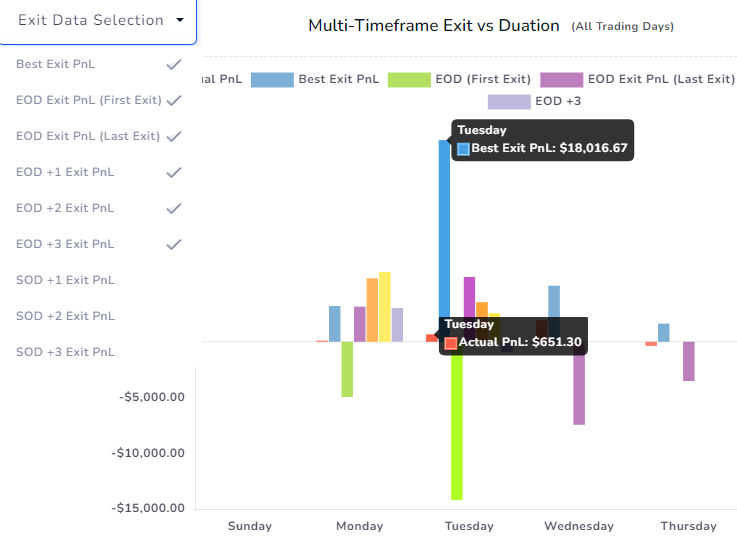Image resolution: width=737 pixels, height=542 pixels.
Task: Click the purple Wednesday negative bar
Action: tap(579, 390)
